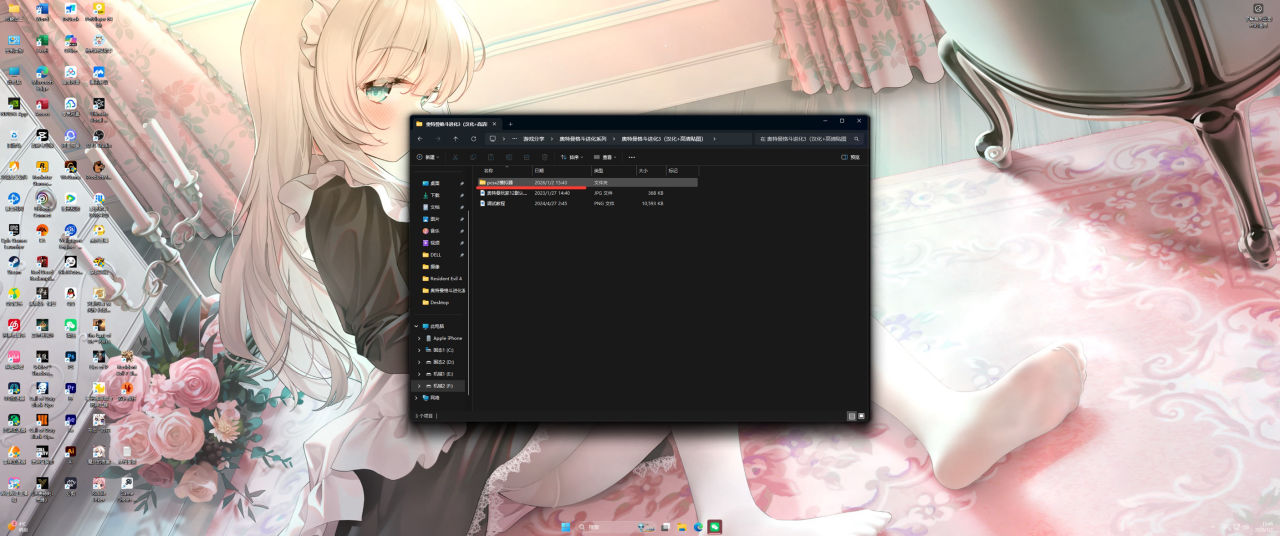
Task: Cut the selected item from the toolbar
Action: click(x=455, y=157)
